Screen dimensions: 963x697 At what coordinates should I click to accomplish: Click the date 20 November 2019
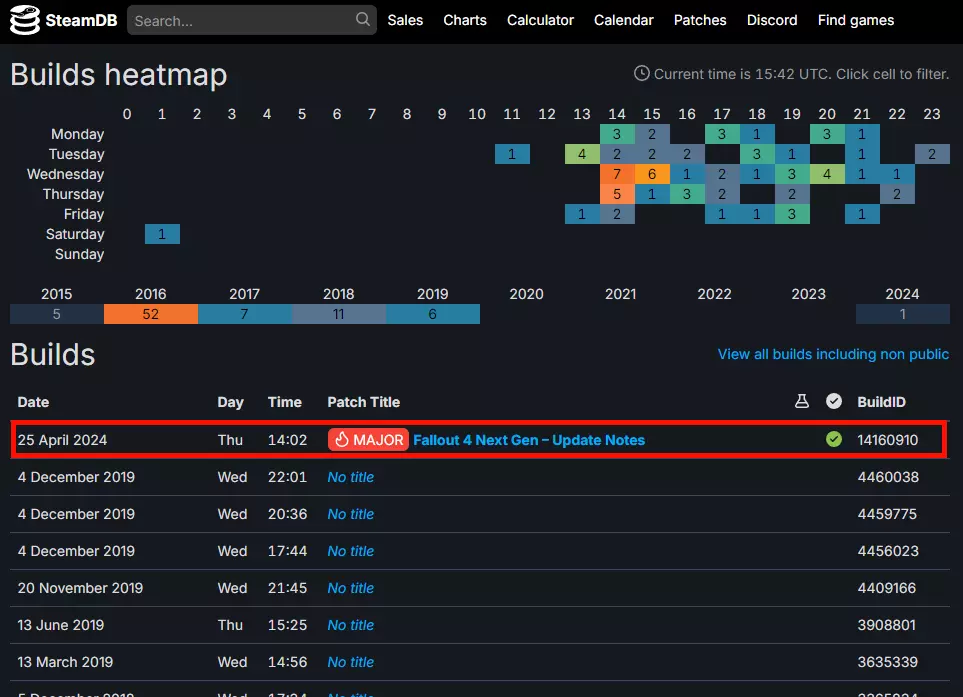coord(80,588)
